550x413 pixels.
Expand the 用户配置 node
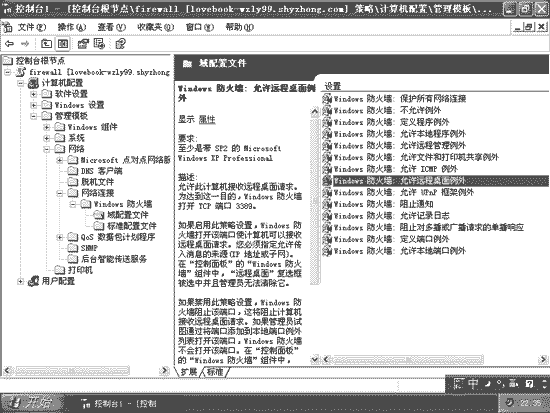[x=21, y=281]
